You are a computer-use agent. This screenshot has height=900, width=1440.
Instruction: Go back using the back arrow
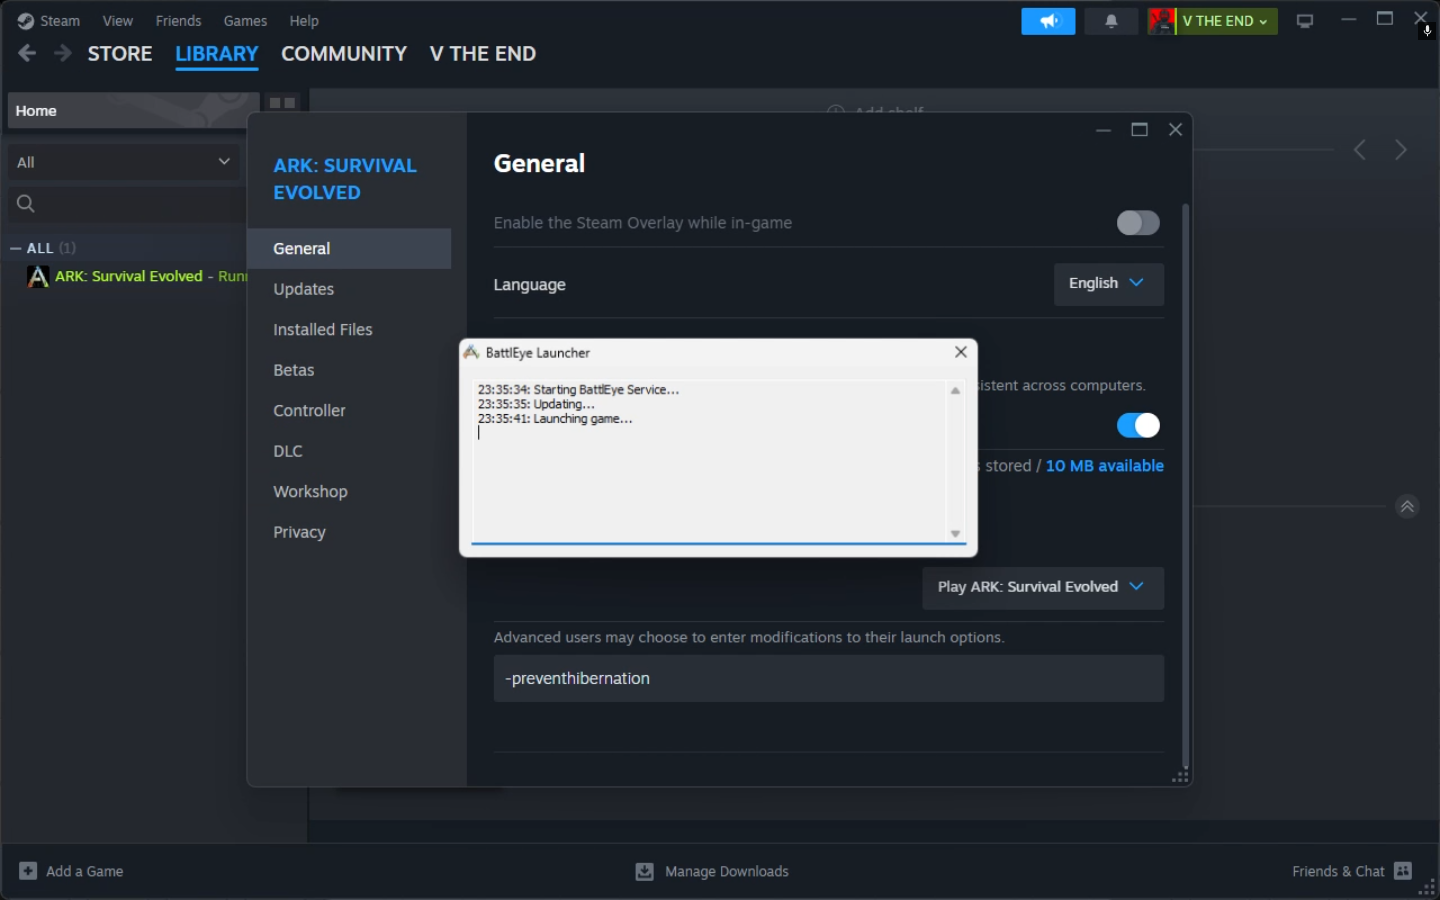coord(27,54)
